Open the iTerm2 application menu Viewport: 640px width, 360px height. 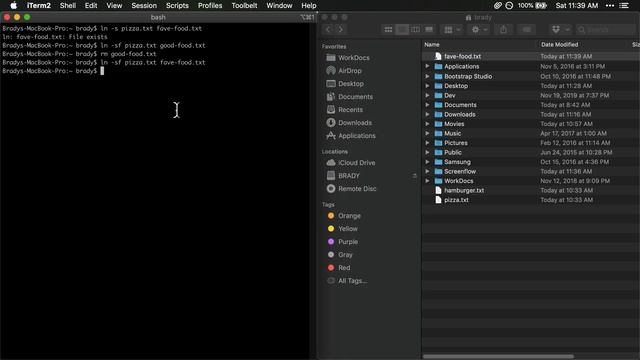[39, 6]
